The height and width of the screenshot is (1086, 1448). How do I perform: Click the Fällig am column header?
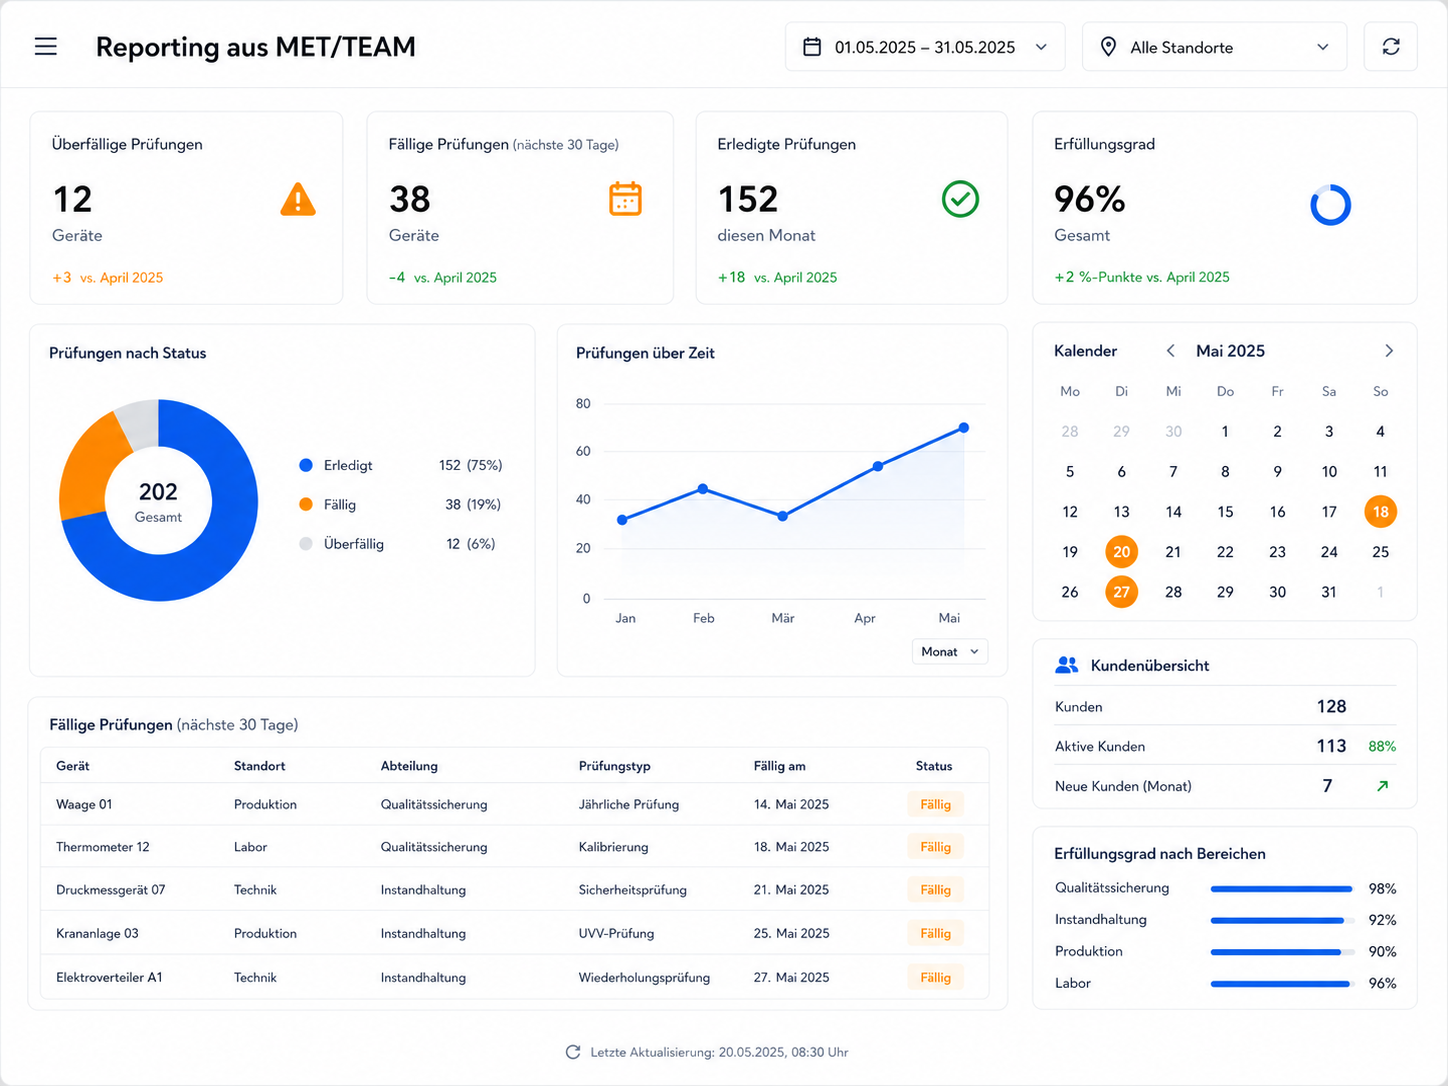tap(779, 766)
